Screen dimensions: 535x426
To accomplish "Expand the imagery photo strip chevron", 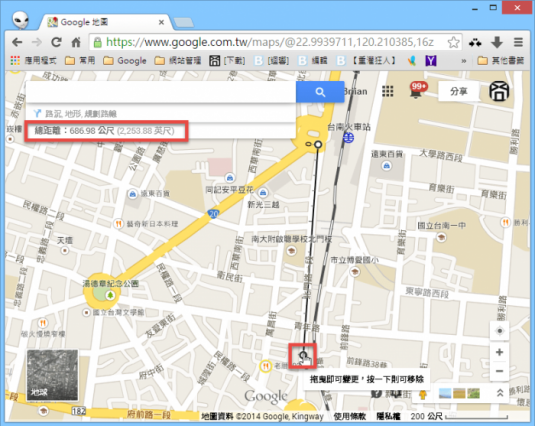I will [500, 393].
